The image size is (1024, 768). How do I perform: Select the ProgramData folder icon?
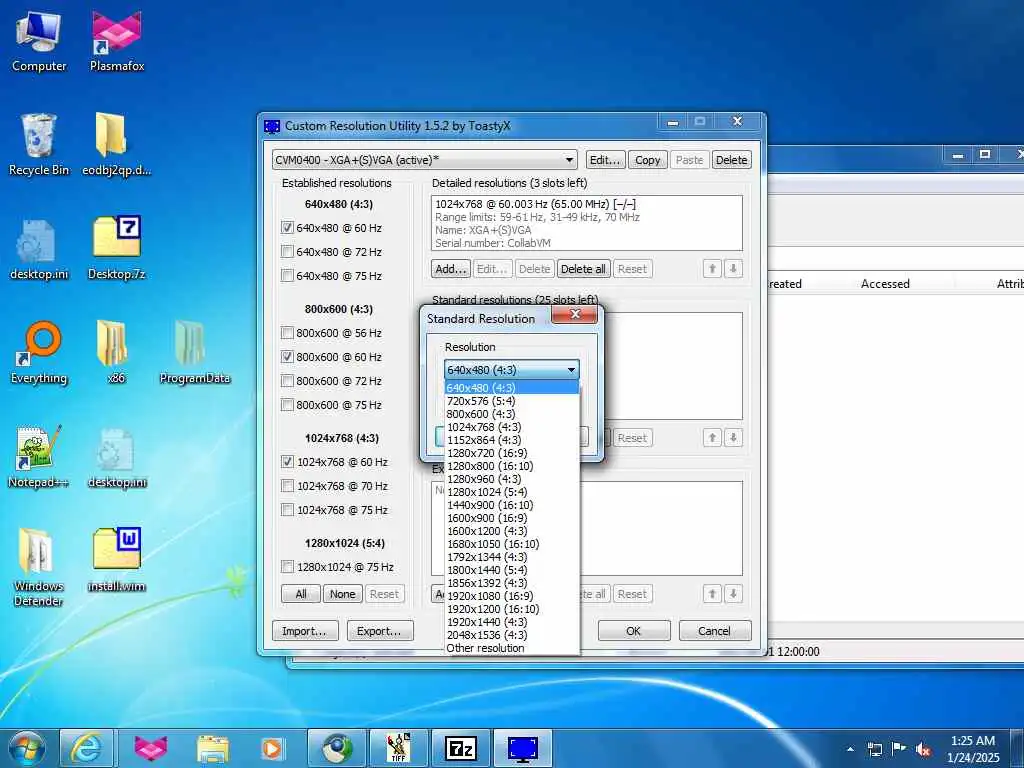(x=195, y=353)
